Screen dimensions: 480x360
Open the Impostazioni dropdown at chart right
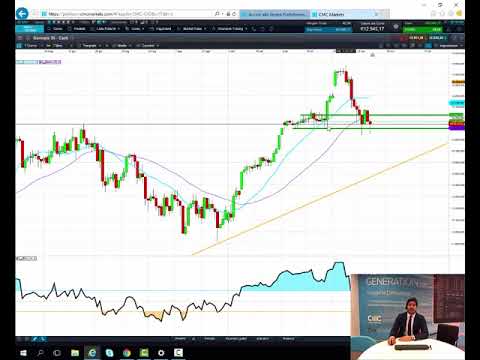tap(450, 45)
